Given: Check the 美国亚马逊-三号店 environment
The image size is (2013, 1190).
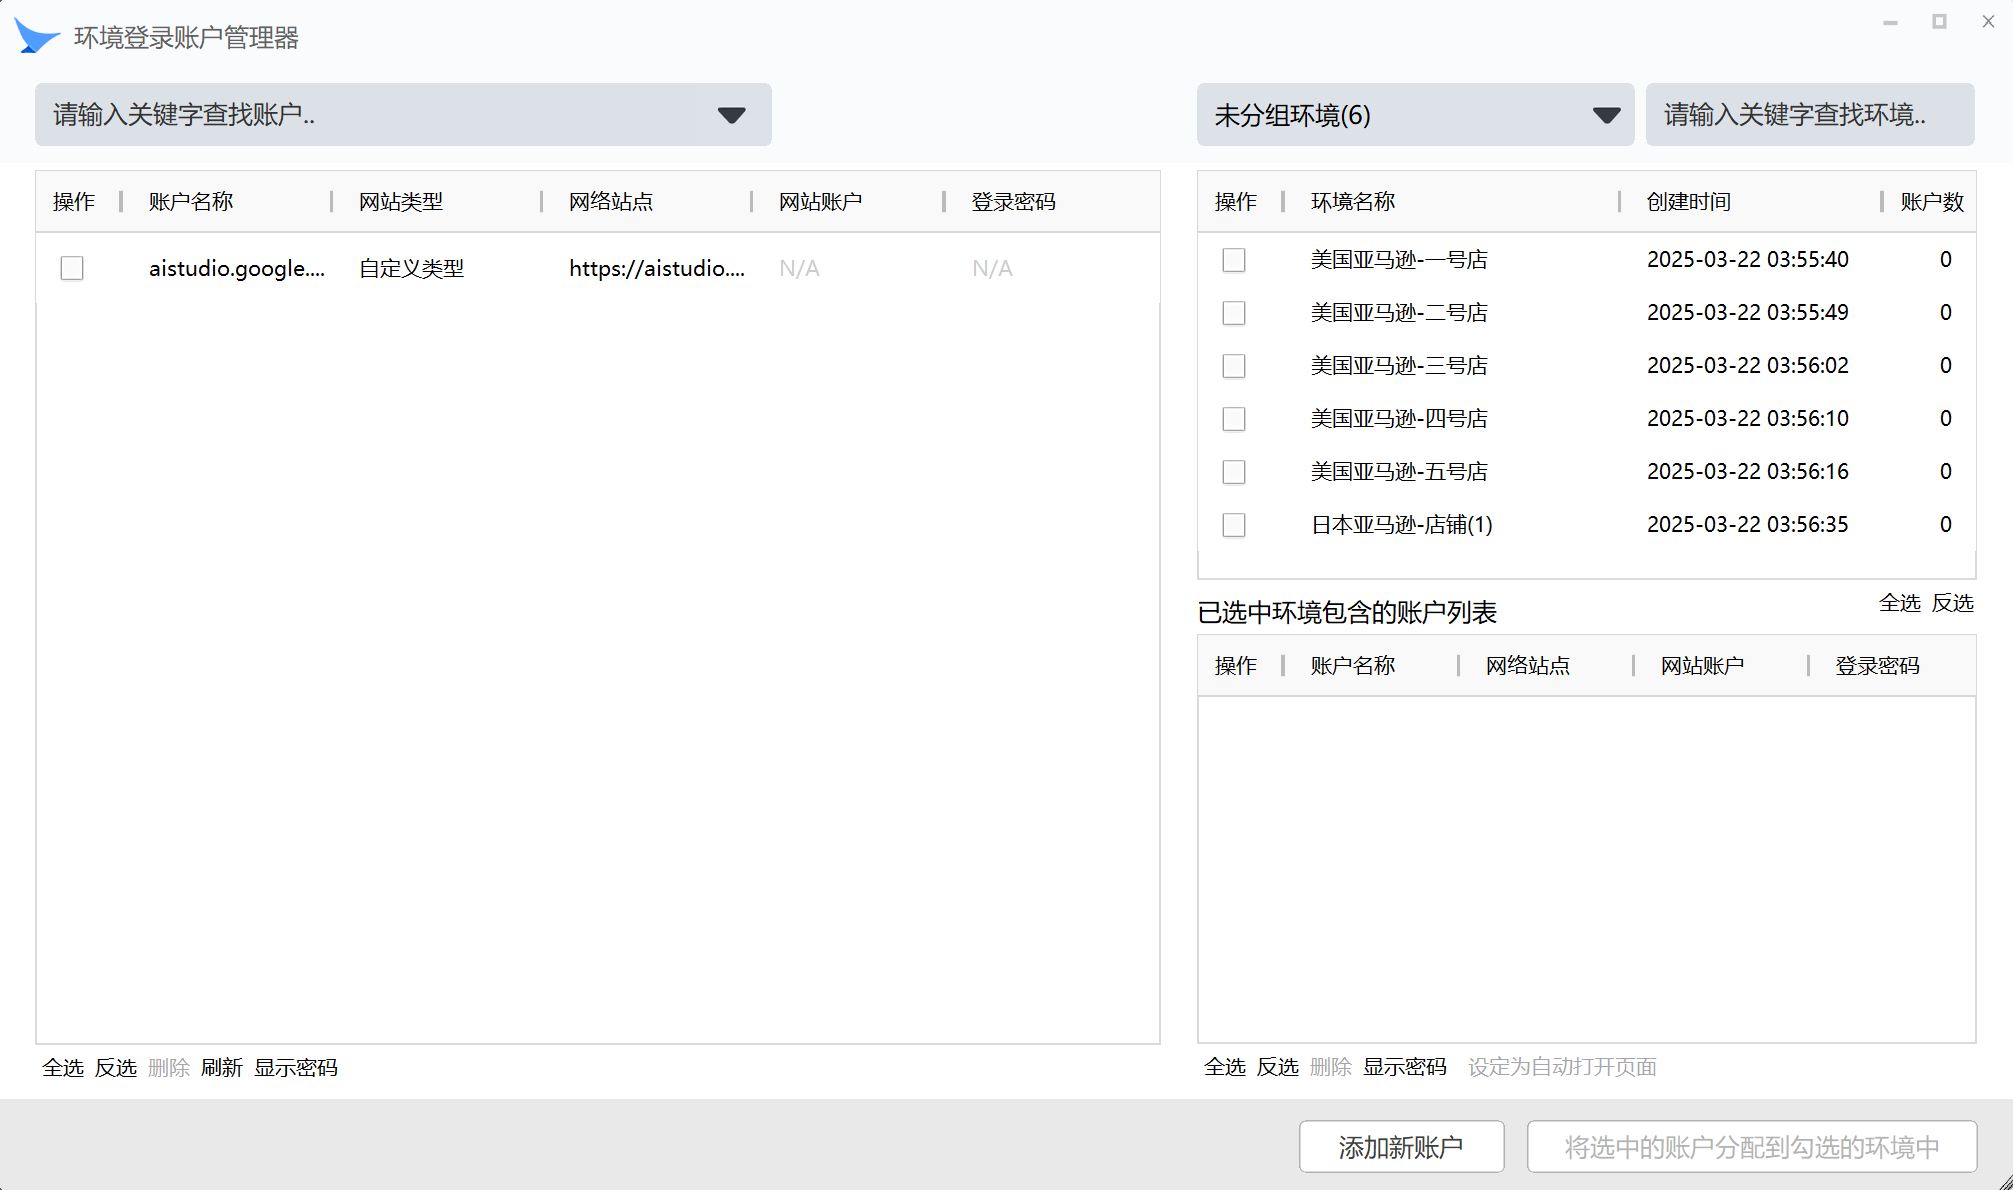Looking at the screenshot, I should (x=1234, y=366).
